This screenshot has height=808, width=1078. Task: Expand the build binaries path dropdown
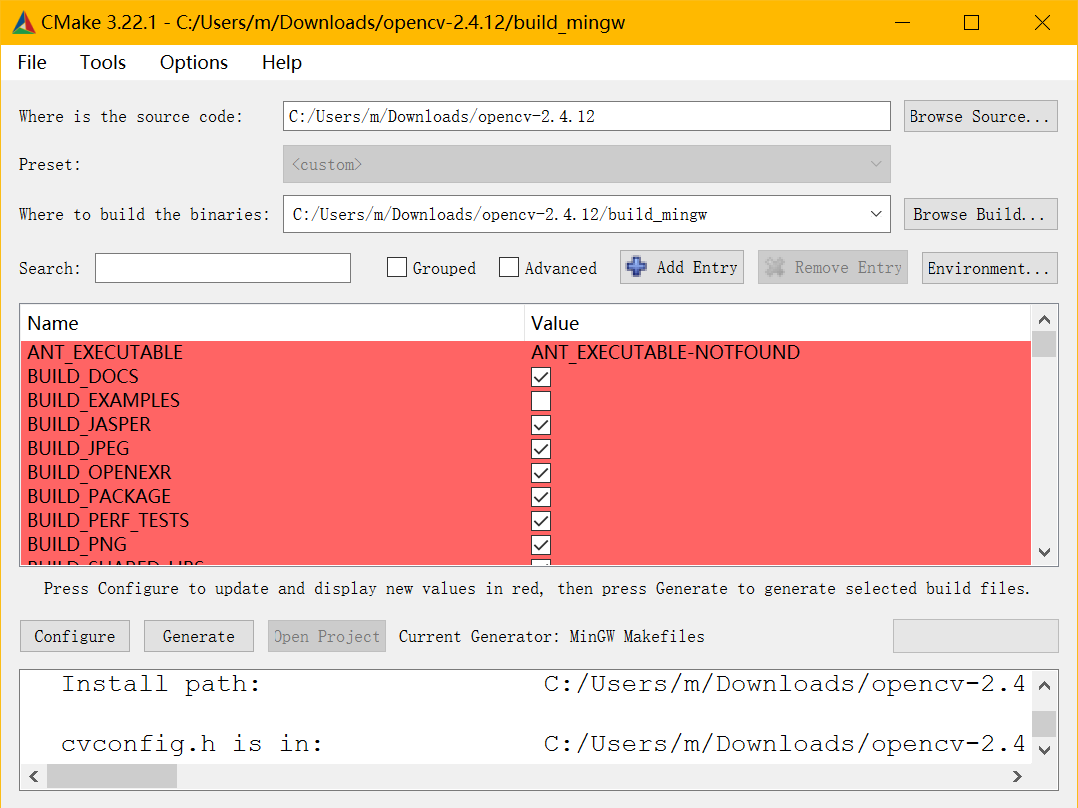(876, 214)
